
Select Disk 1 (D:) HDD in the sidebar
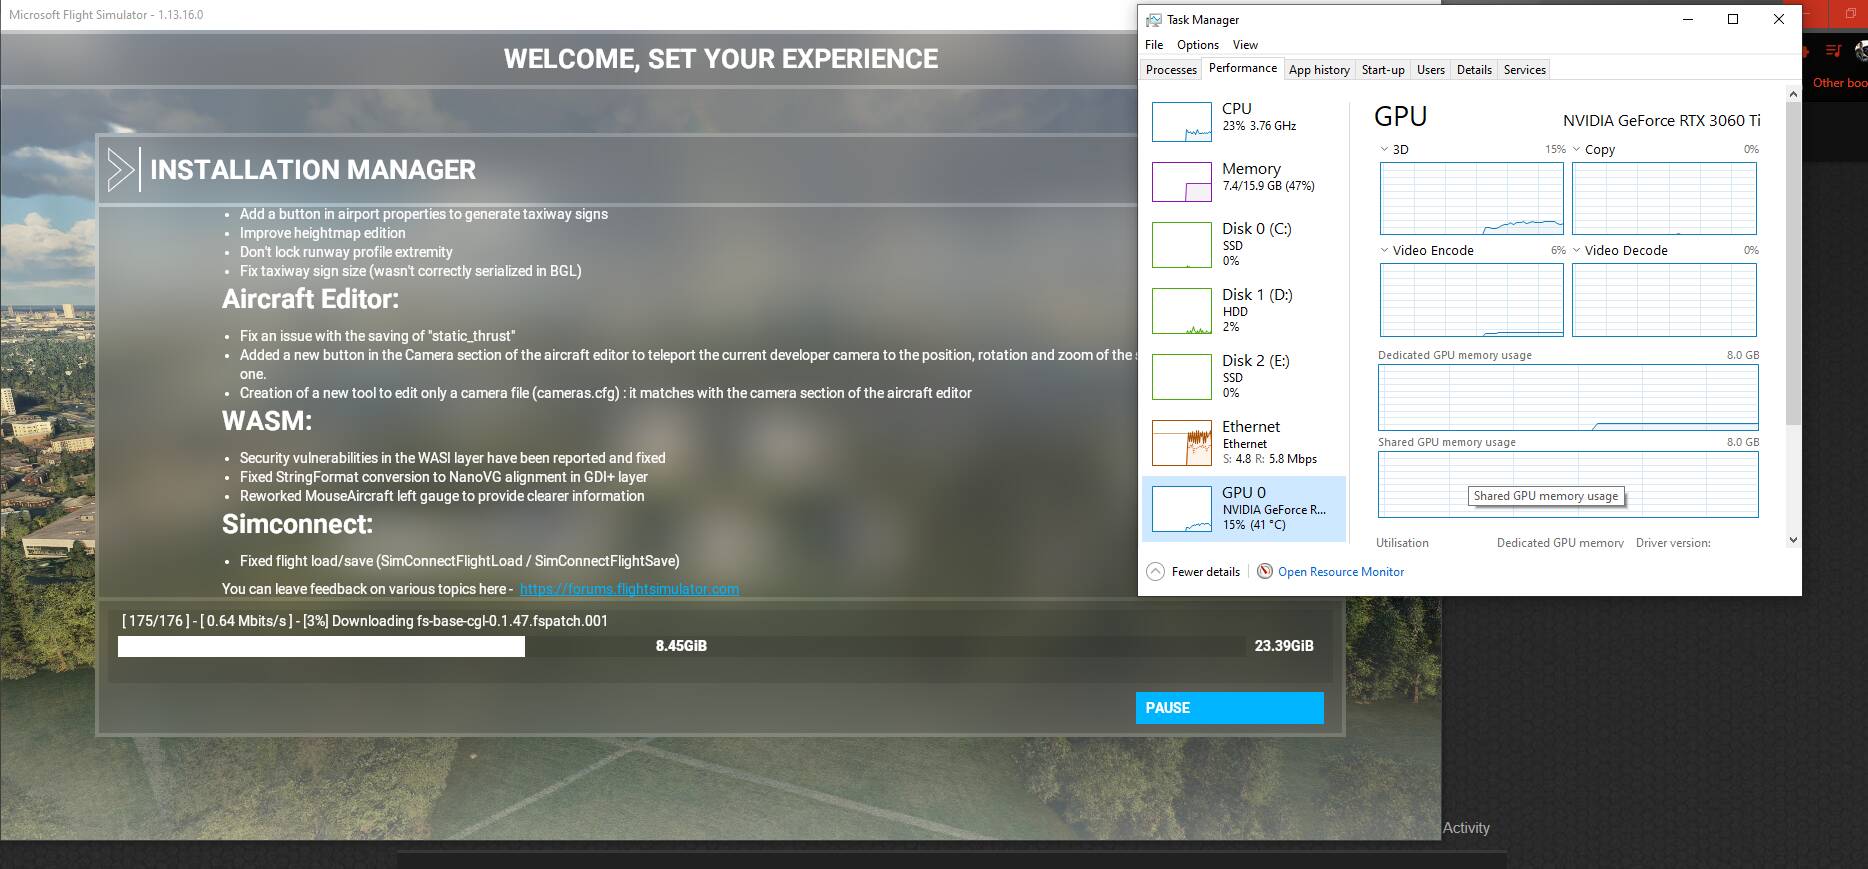1244,310
